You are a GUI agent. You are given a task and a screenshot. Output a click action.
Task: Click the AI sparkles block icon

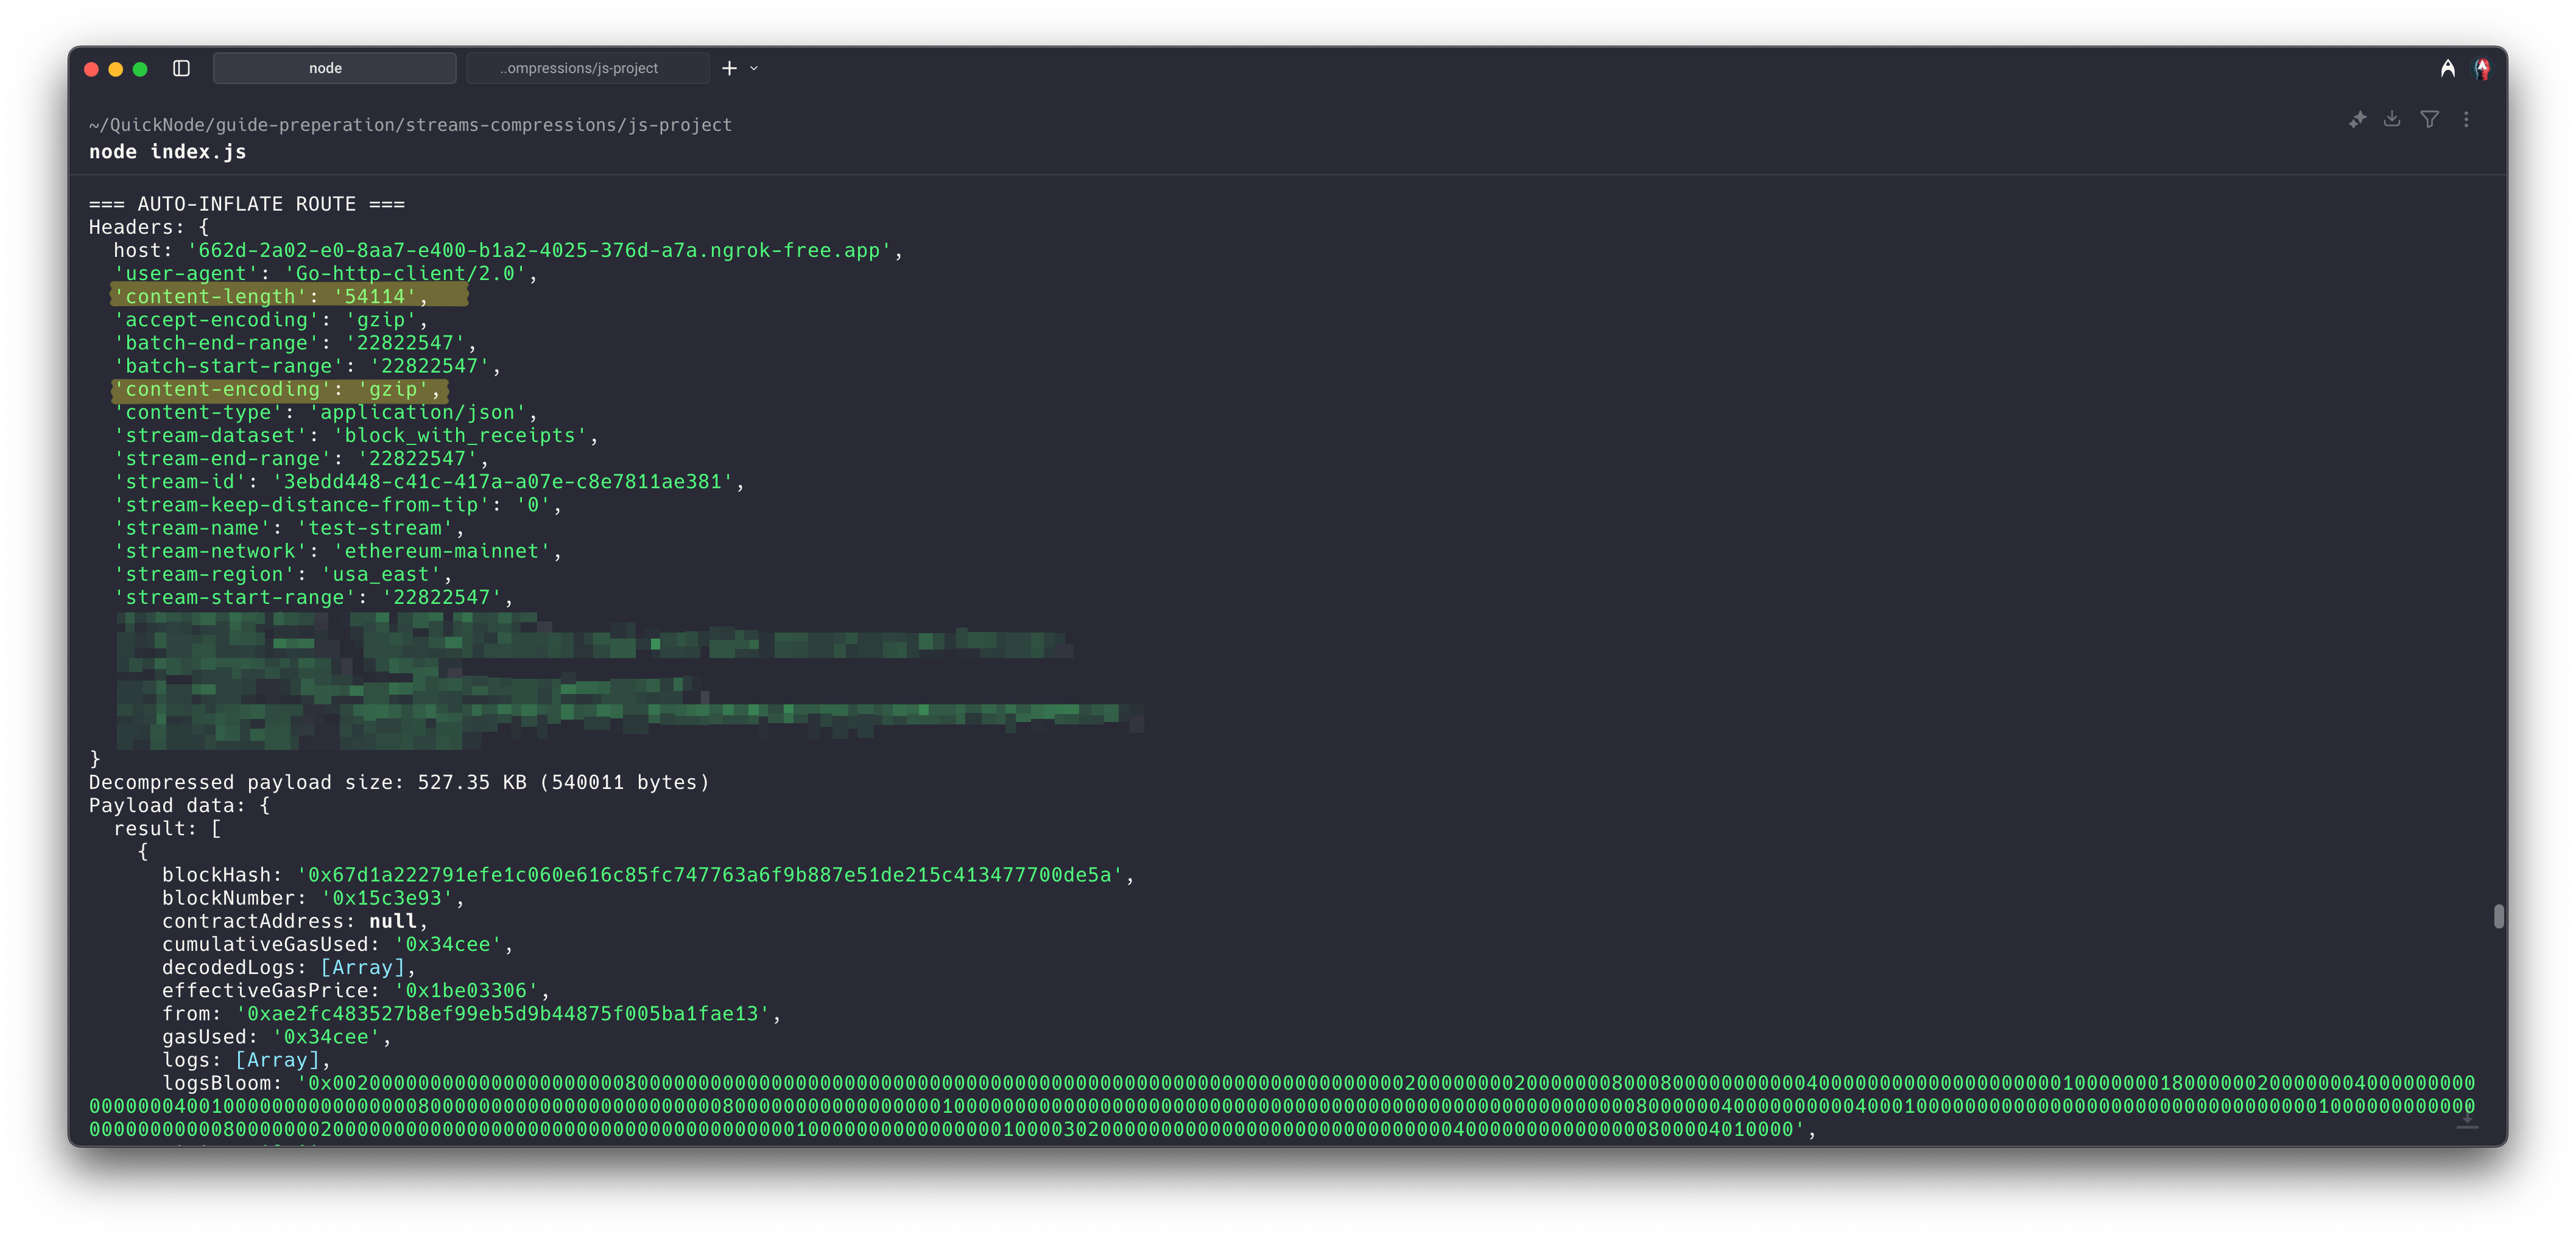point(2357,120)
